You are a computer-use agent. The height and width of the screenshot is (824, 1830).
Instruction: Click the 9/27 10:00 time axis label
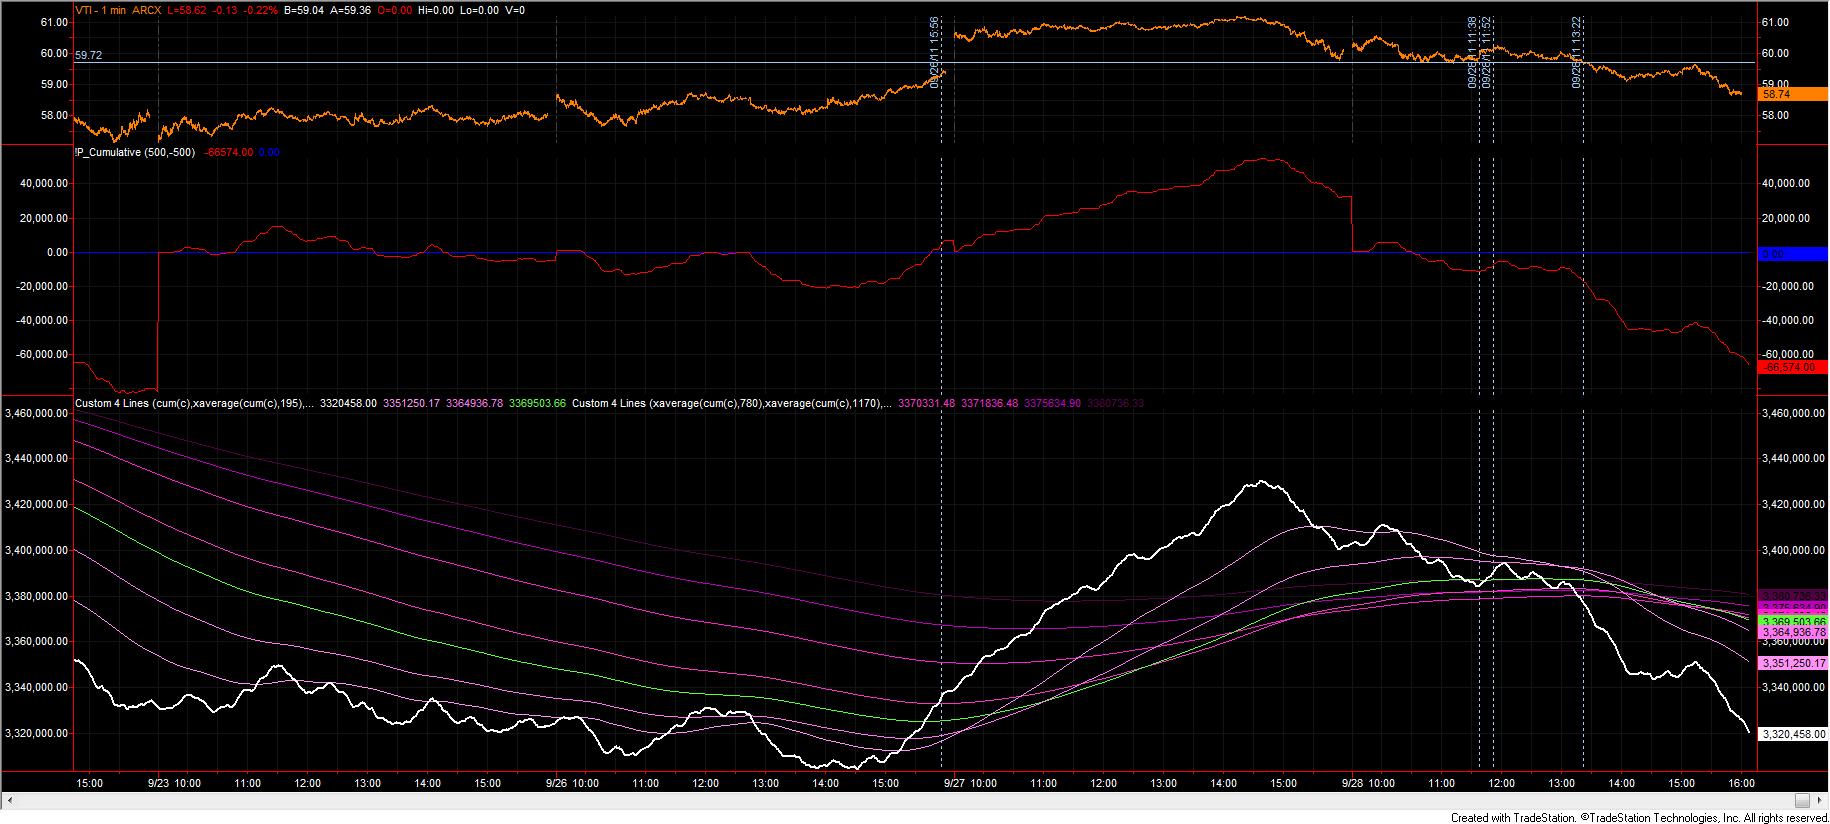pyautogui.click(x=969, y=783)
